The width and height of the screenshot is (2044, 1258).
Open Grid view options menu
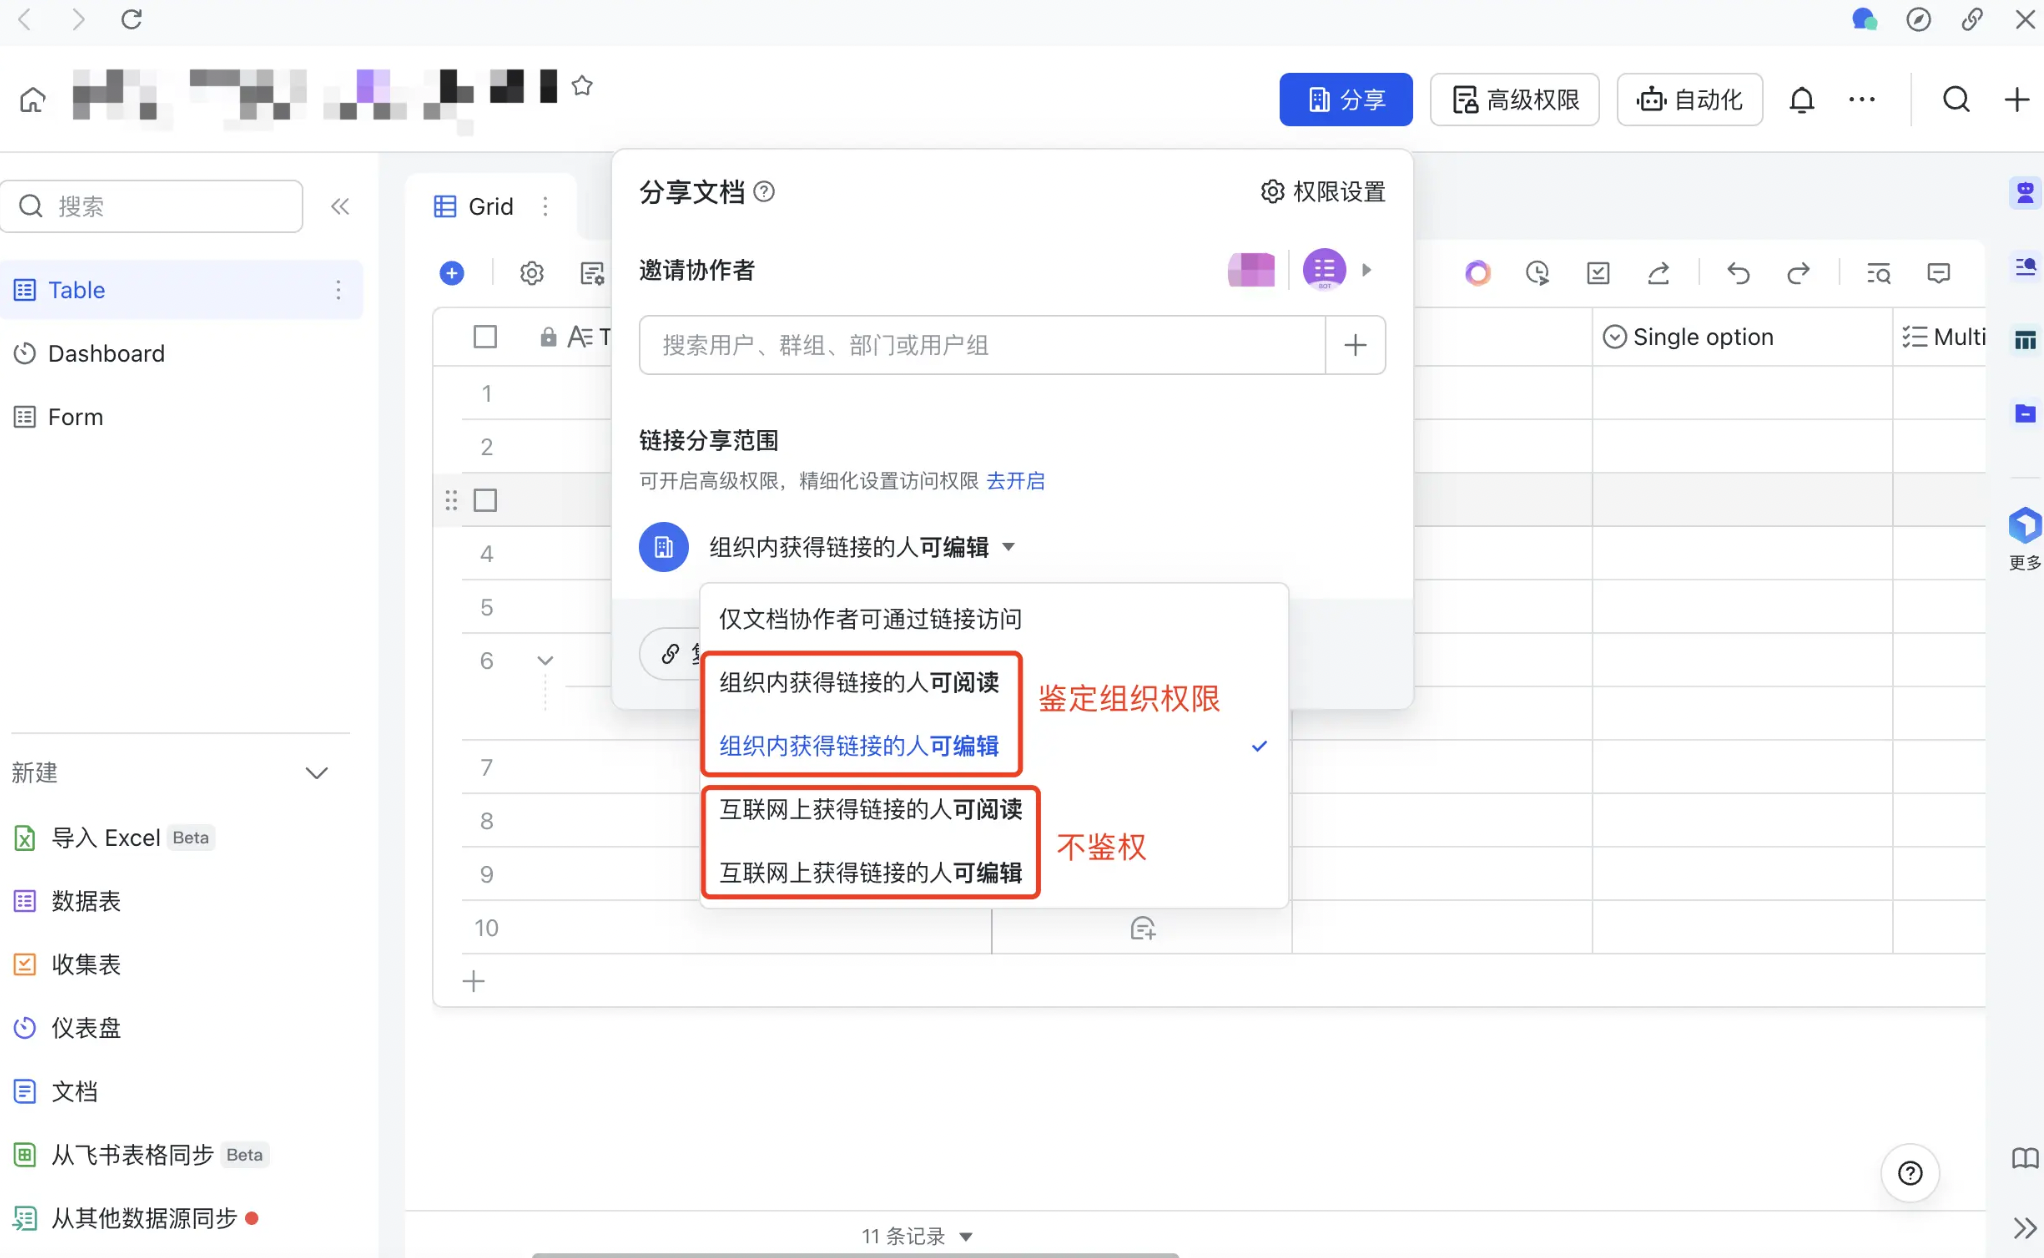click(545, 206)
